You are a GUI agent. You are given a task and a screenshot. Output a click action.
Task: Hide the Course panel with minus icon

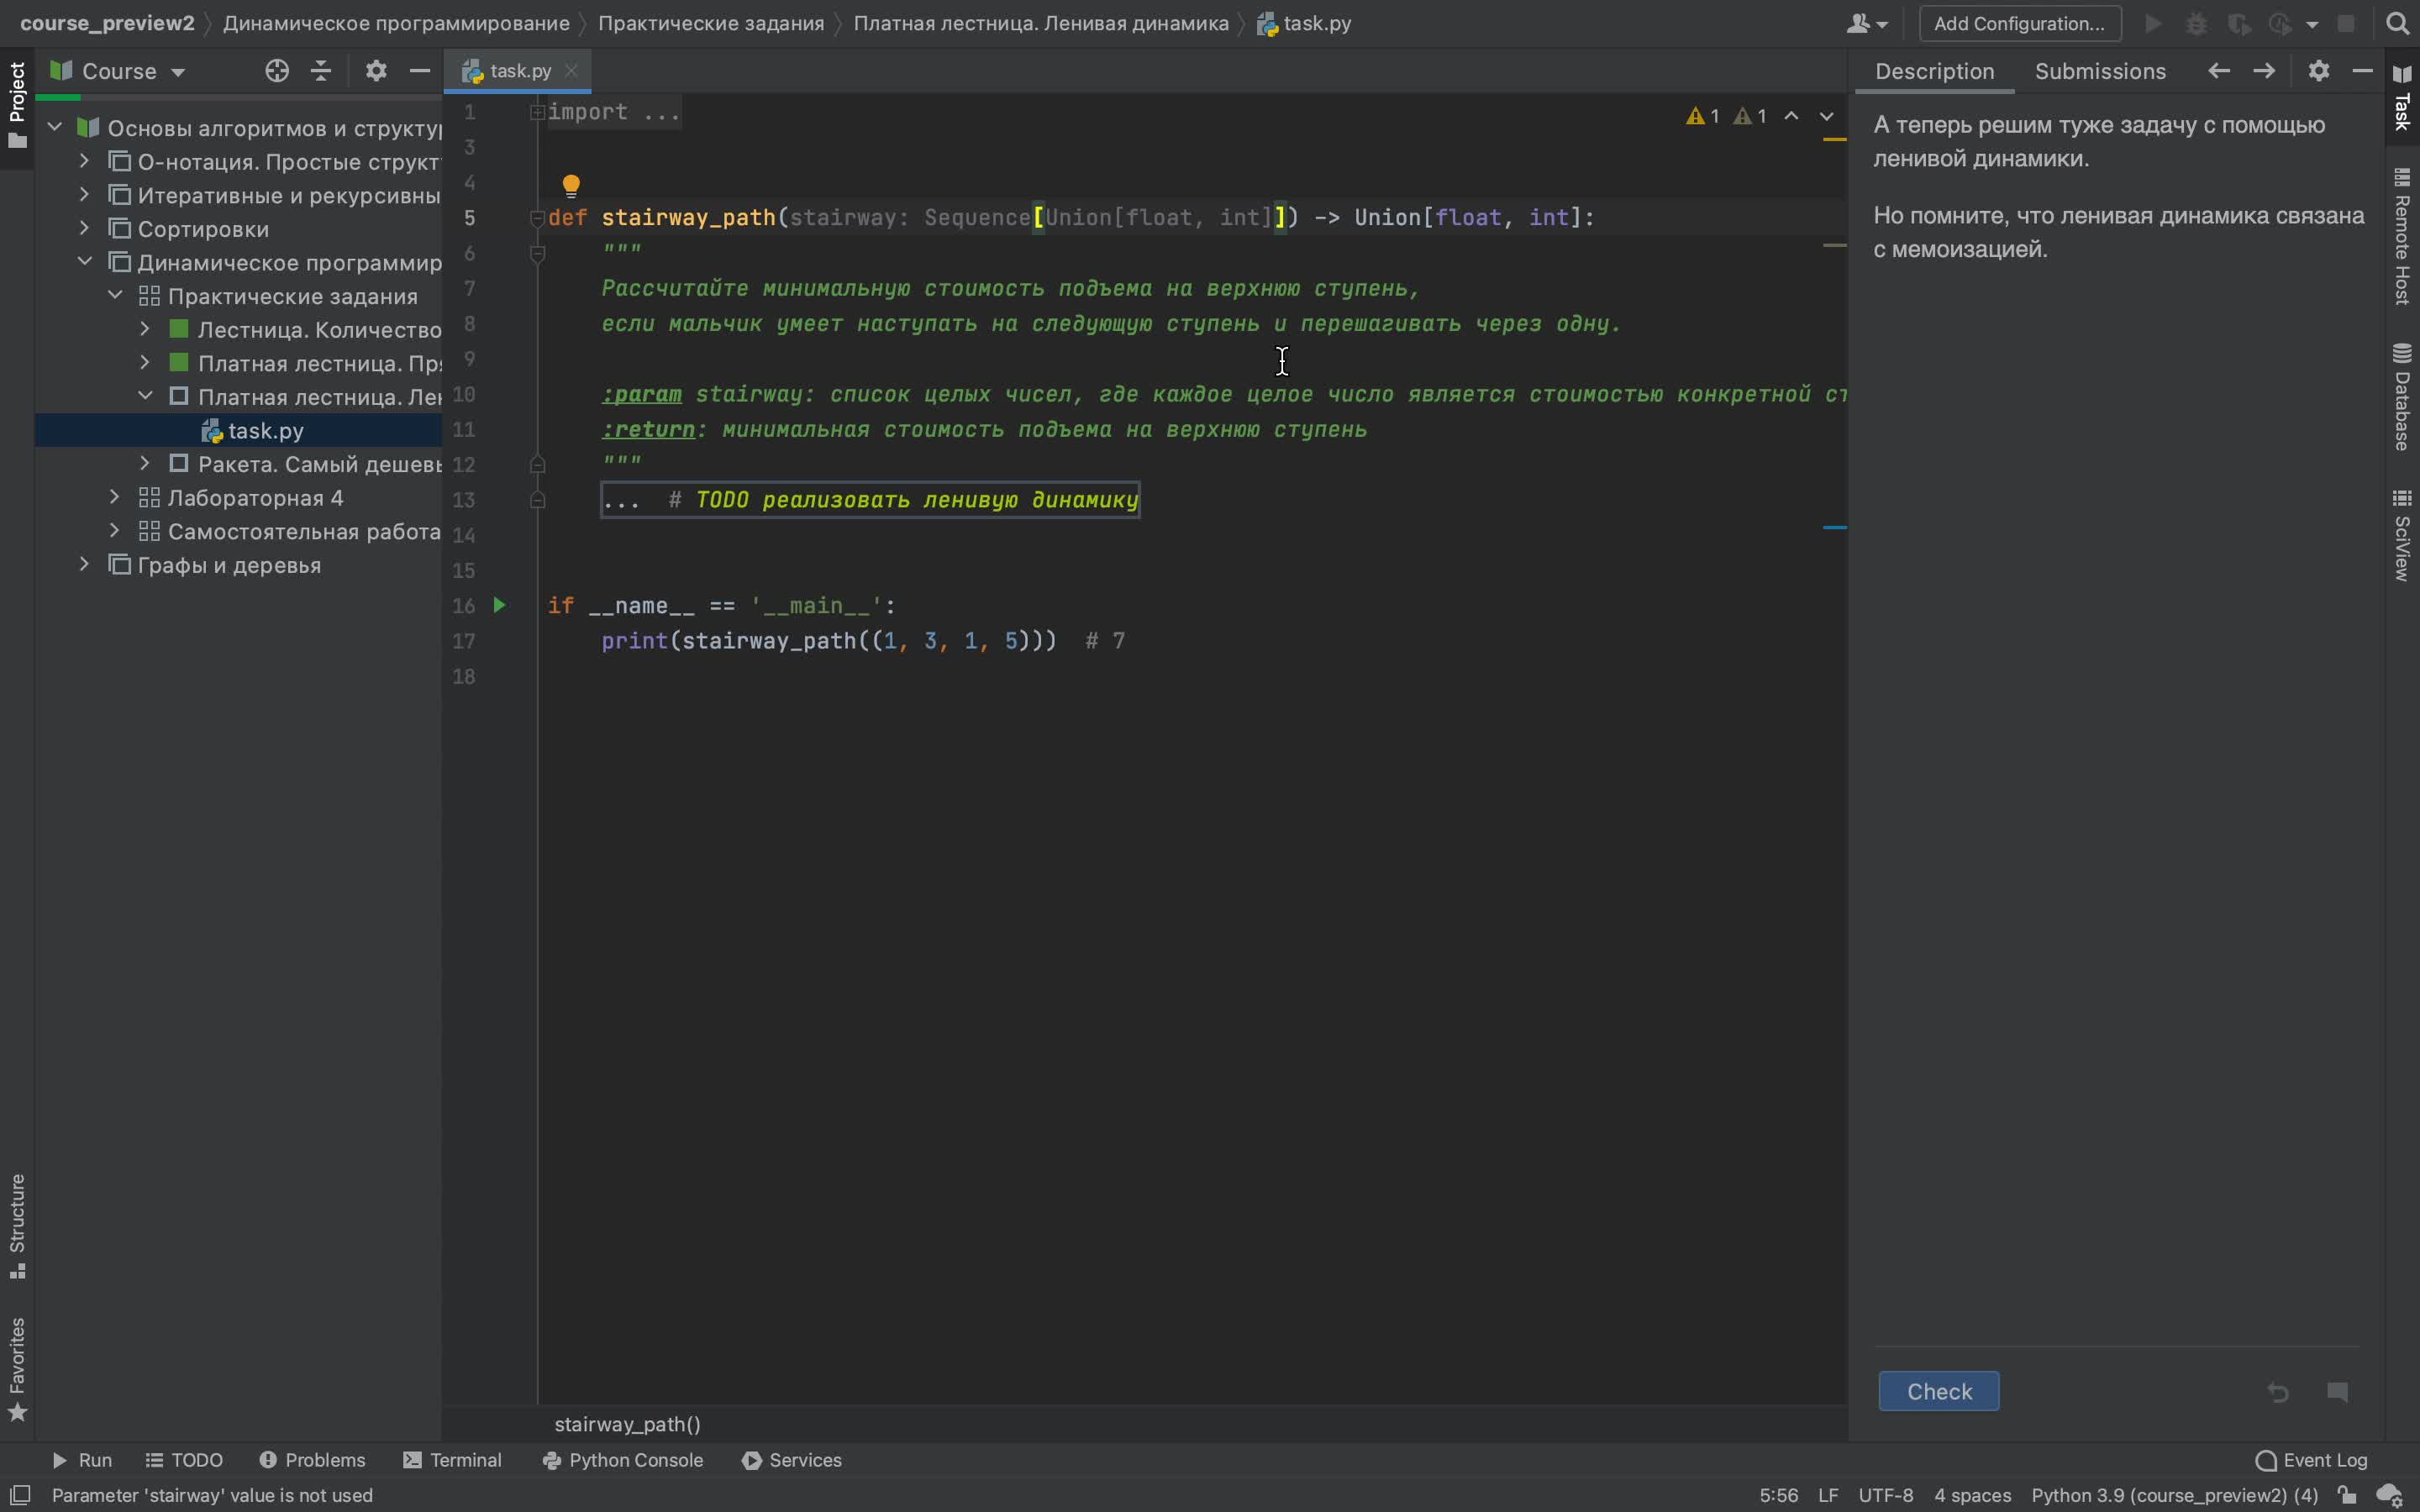[x=420, y=71]
